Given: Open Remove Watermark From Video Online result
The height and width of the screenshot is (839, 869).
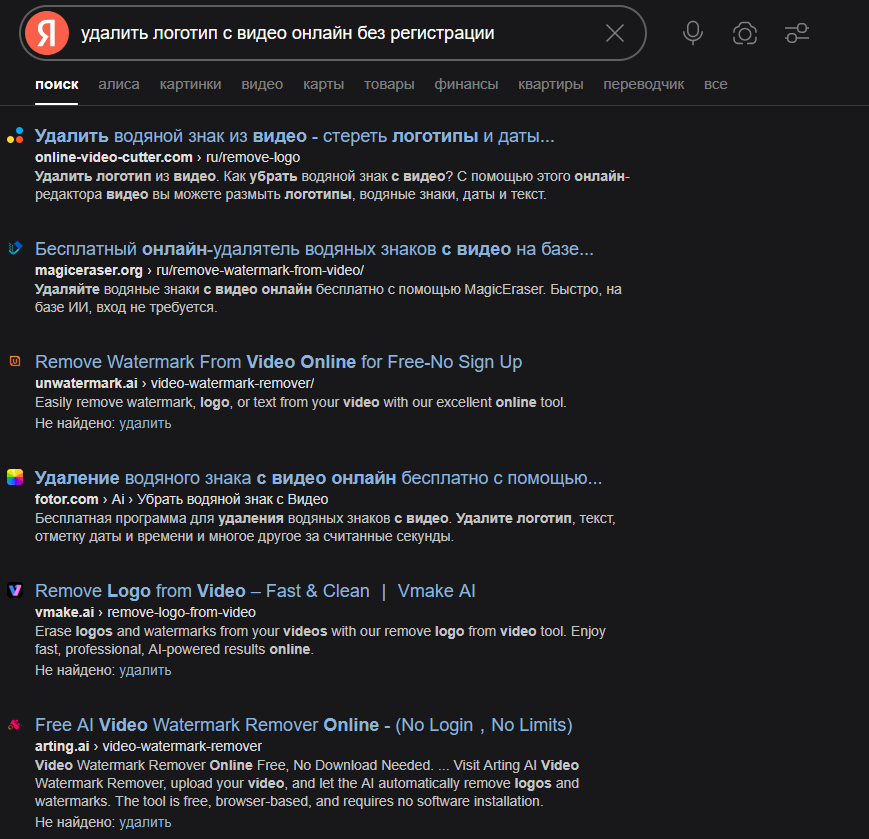Looking at the screenshot, I should [278, 362].
